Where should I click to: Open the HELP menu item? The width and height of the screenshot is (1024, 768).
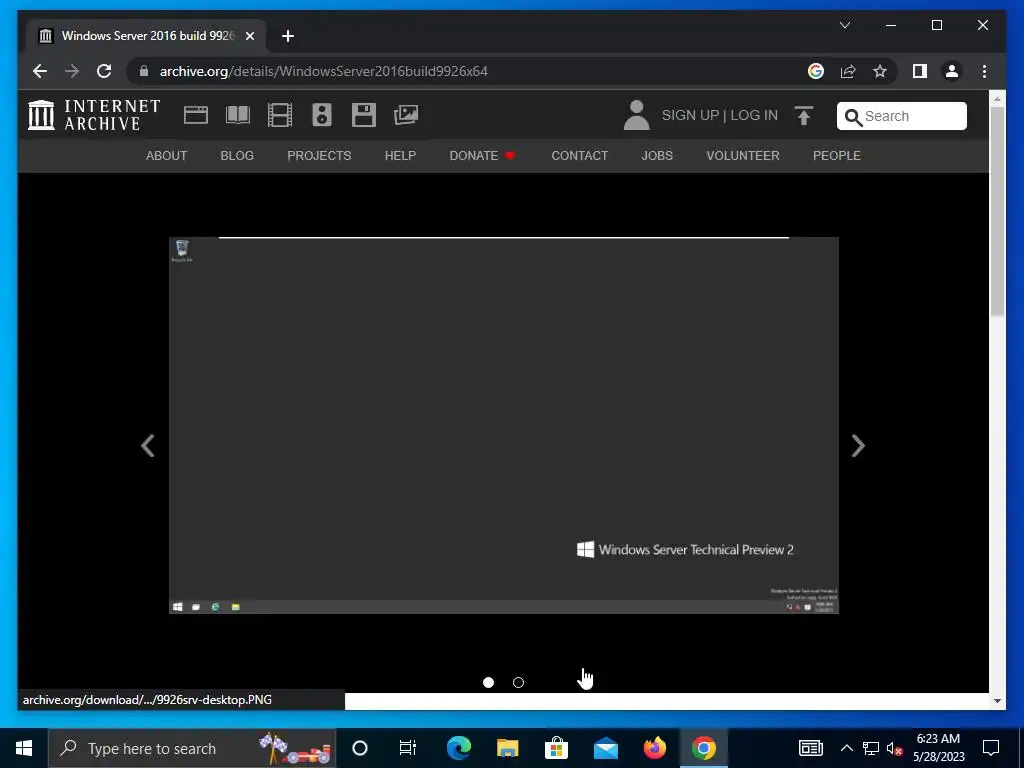tap(400, 155)
